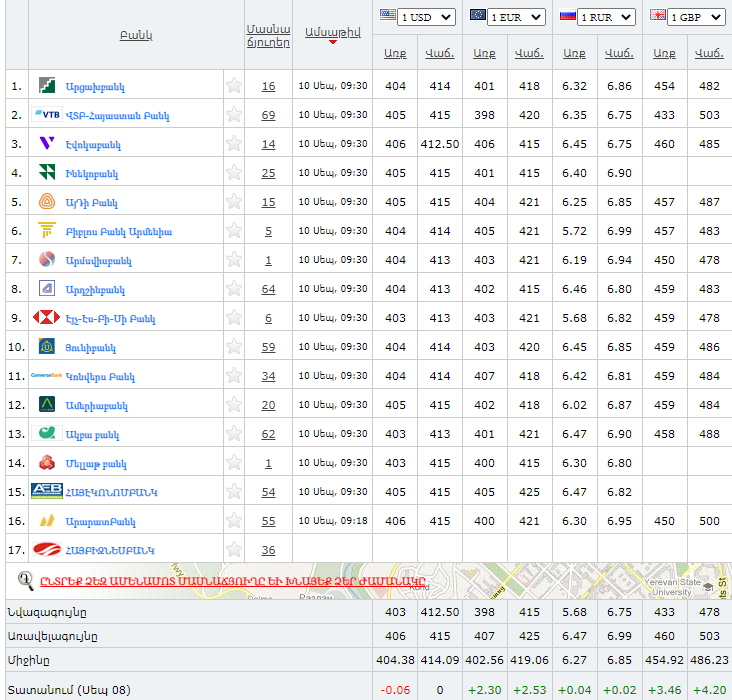This screenshot has height=700, width=732.
Task: Toggle favorite star for Արդշինբանկ
Action: coord(234,289)
